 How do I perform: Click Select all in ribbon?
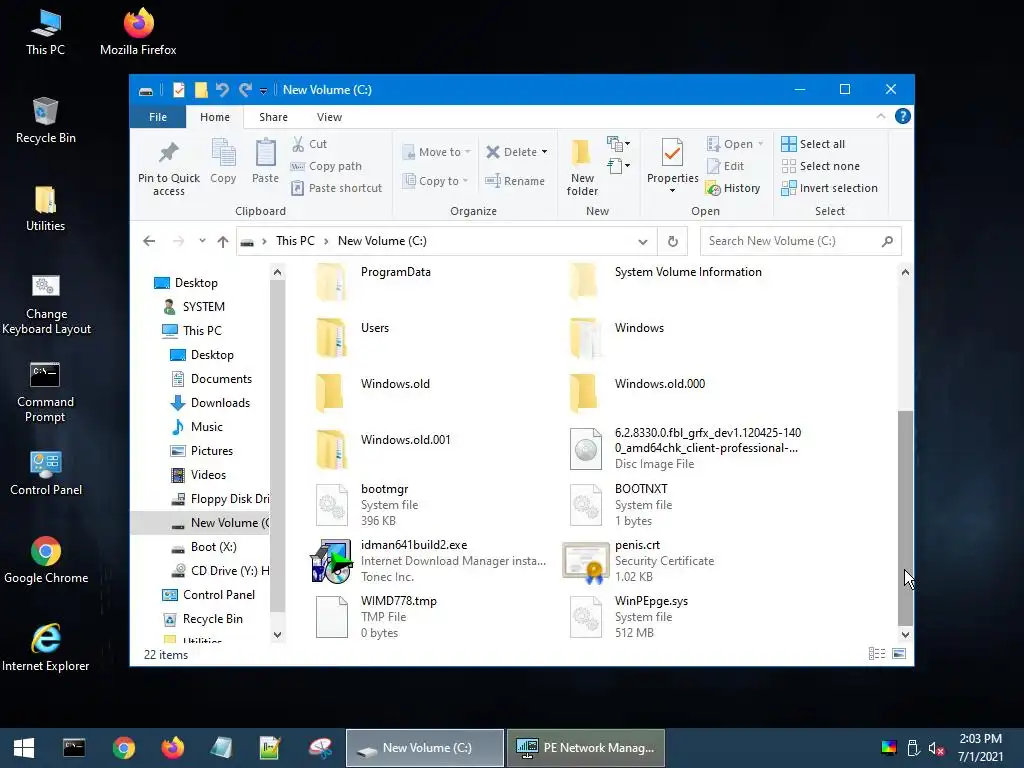click(x=813, y=144)
